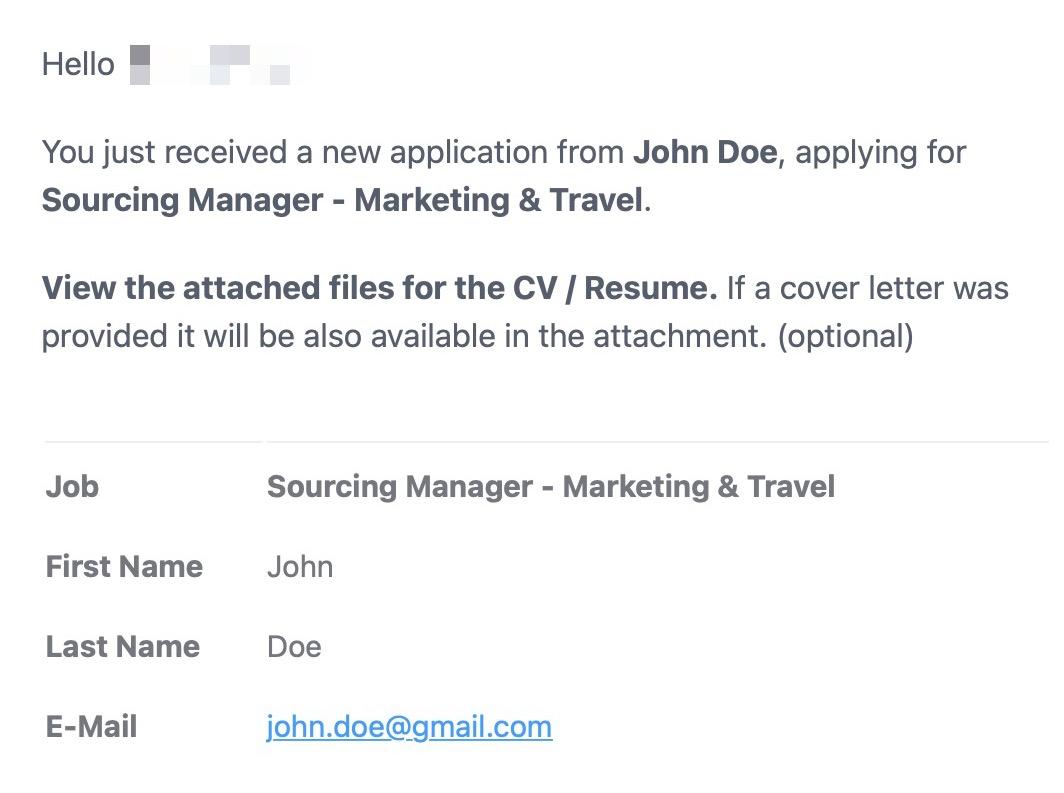The width and height of the screenshot is (1064, 793).
Task: Click the 'applying for' text
Action: [x=881, y=153]
